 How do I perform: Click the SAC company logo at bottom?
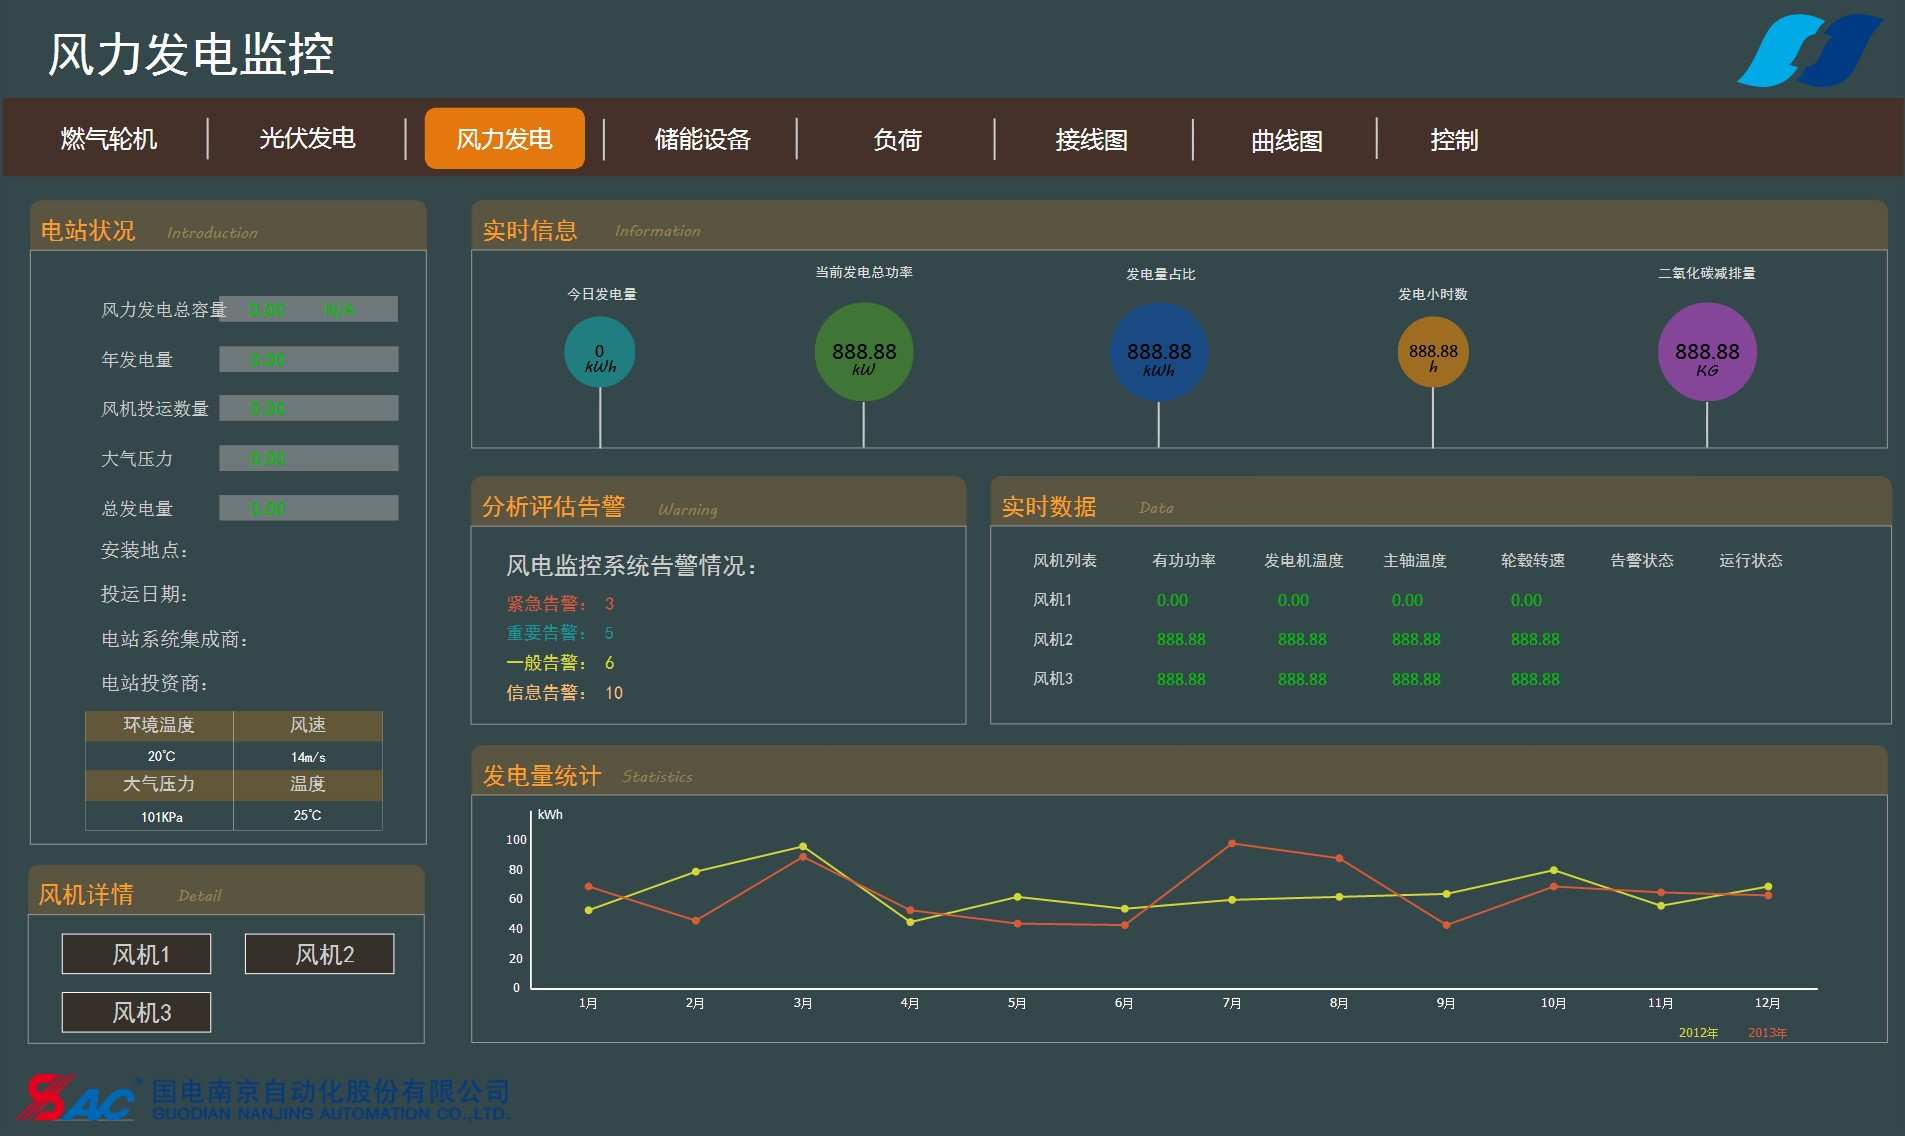pos(77,1098)
